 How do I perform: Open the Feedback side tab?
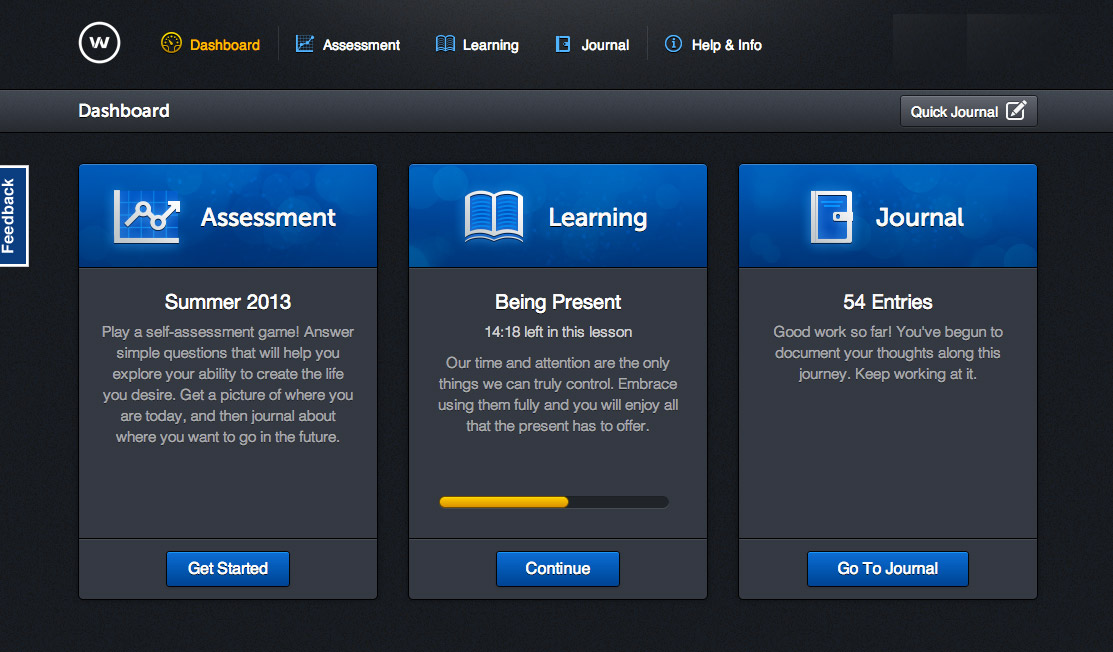pos(13,216)
